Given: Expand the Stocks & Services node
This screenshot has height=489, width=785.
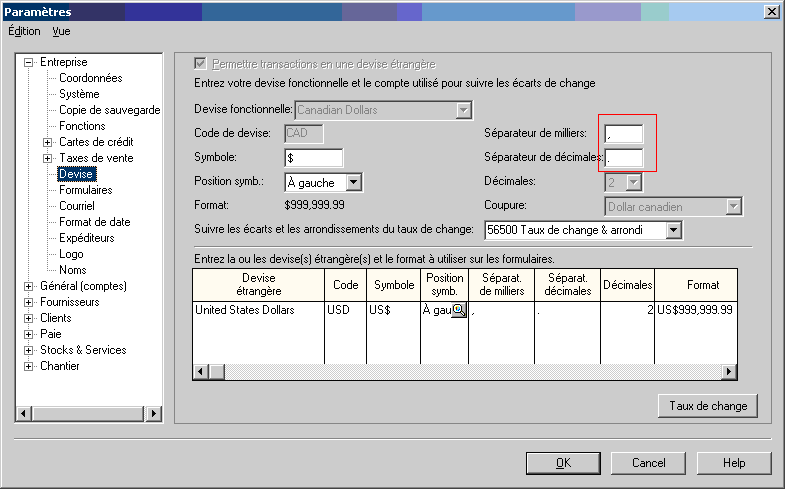Looking at the screenshot, I should click(29, 350).
